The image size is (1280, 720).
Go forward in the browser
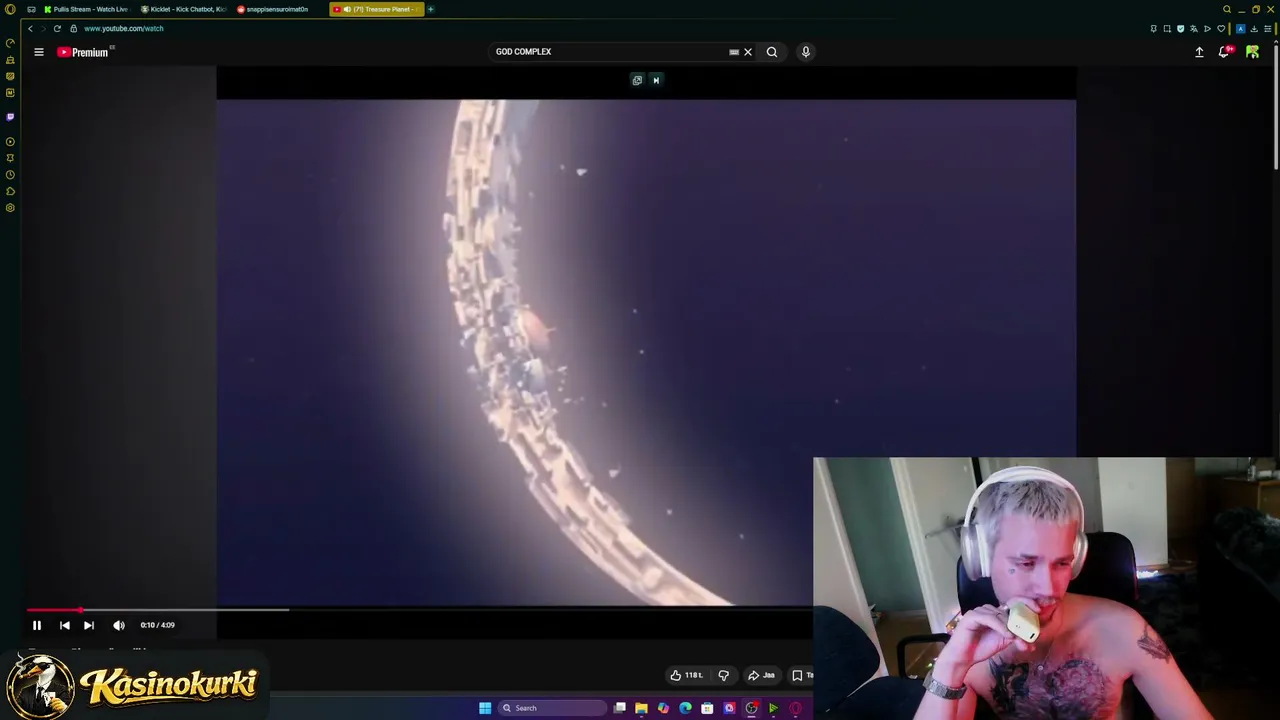pos(43,29)
